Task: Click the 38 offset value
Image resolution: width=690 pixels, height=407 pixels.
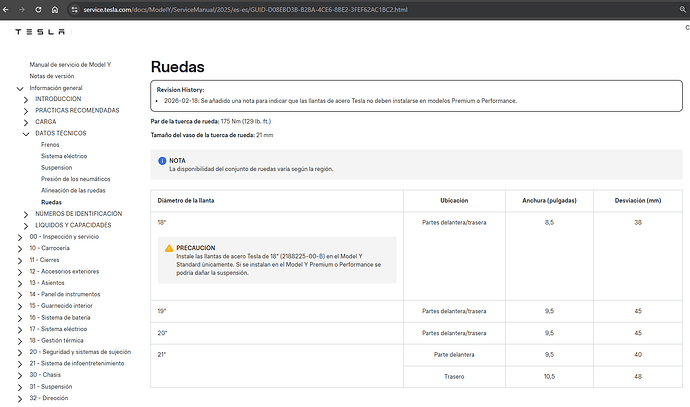Action: coord(638,223)
